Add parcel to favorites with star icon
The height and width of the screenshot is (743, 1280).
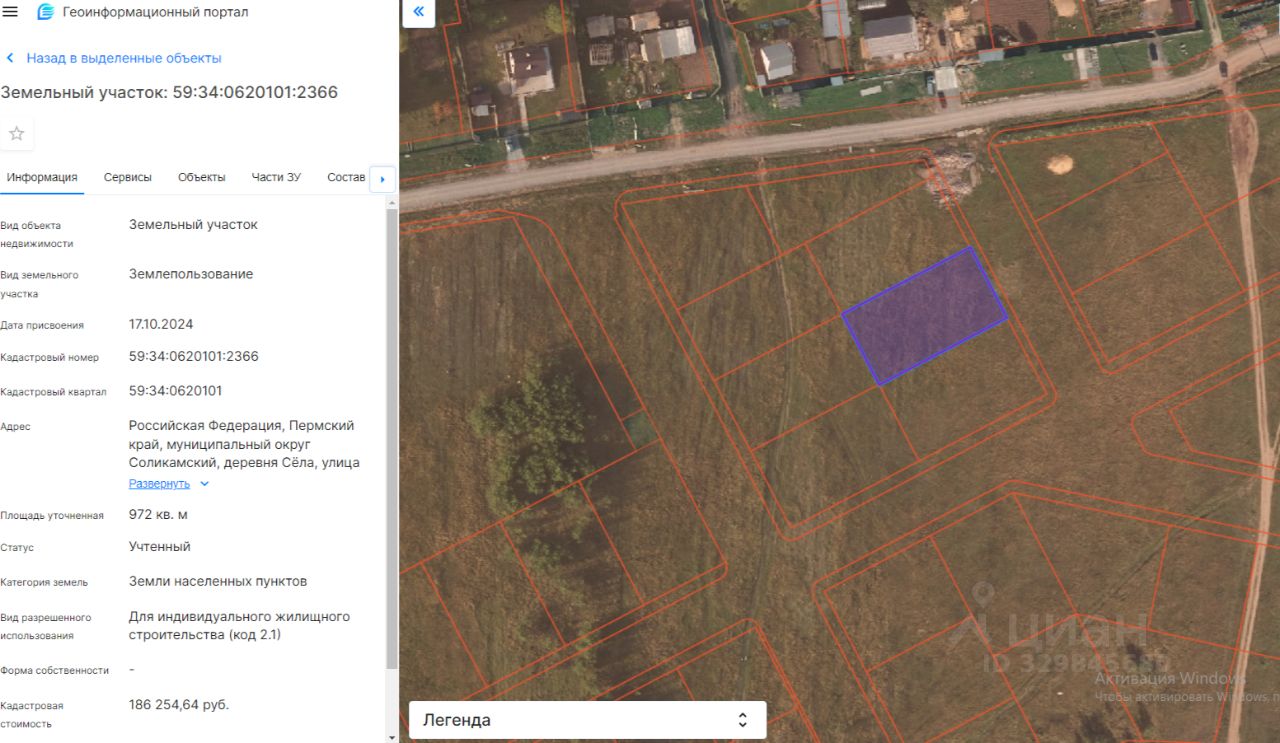pyautogui.click(x=17, y=134)
